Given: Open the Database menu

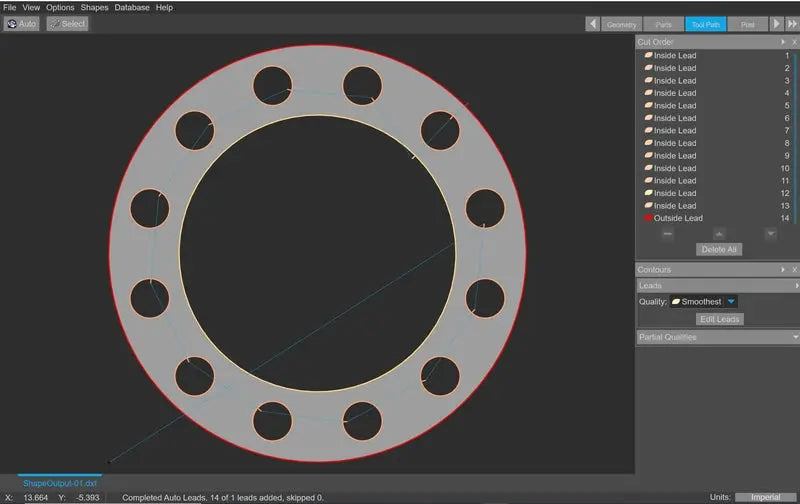Looking at the screenshot, I should tap(132, 7).
